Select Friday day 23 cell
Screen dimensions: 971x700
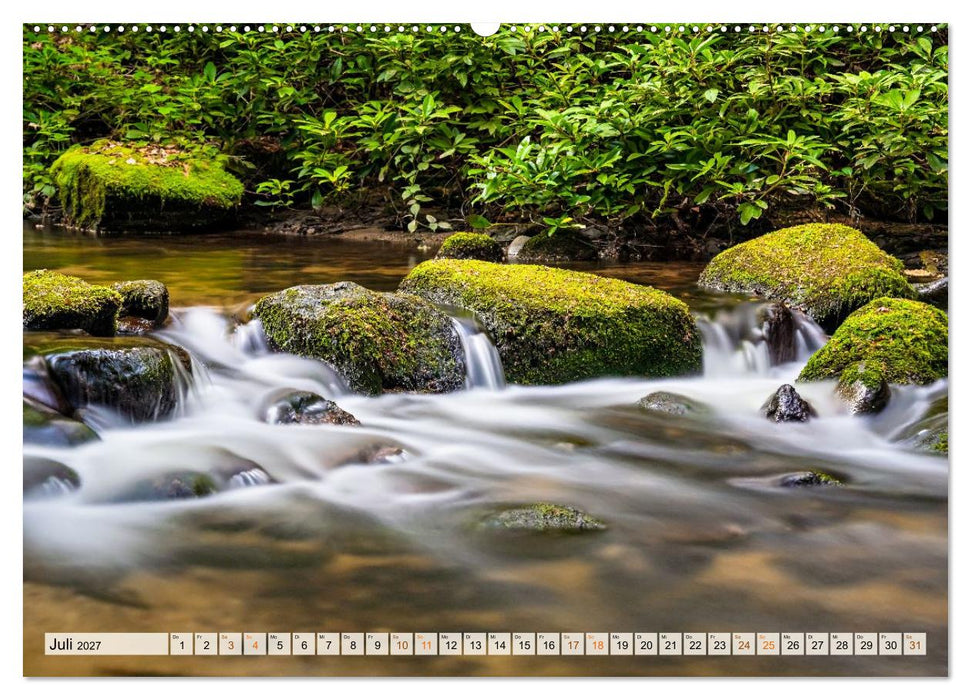(x=720, y=644)
